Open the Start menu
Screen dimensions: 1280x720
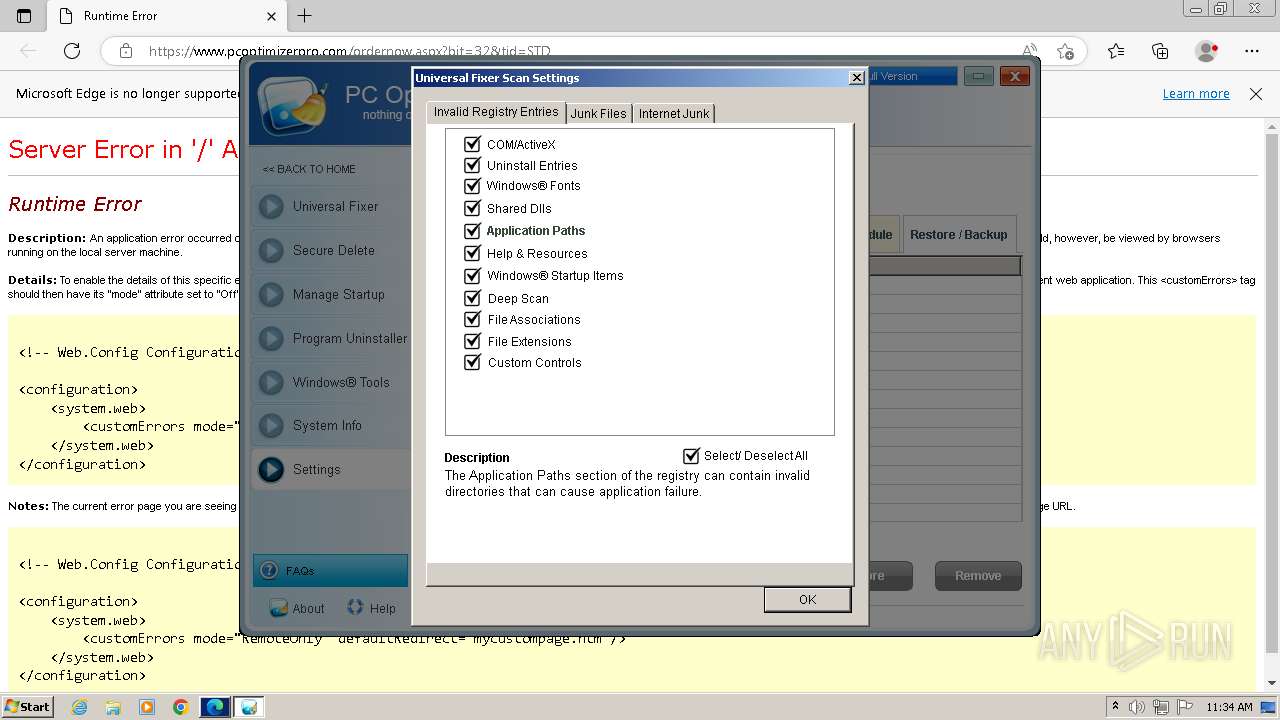click(28, 706)
